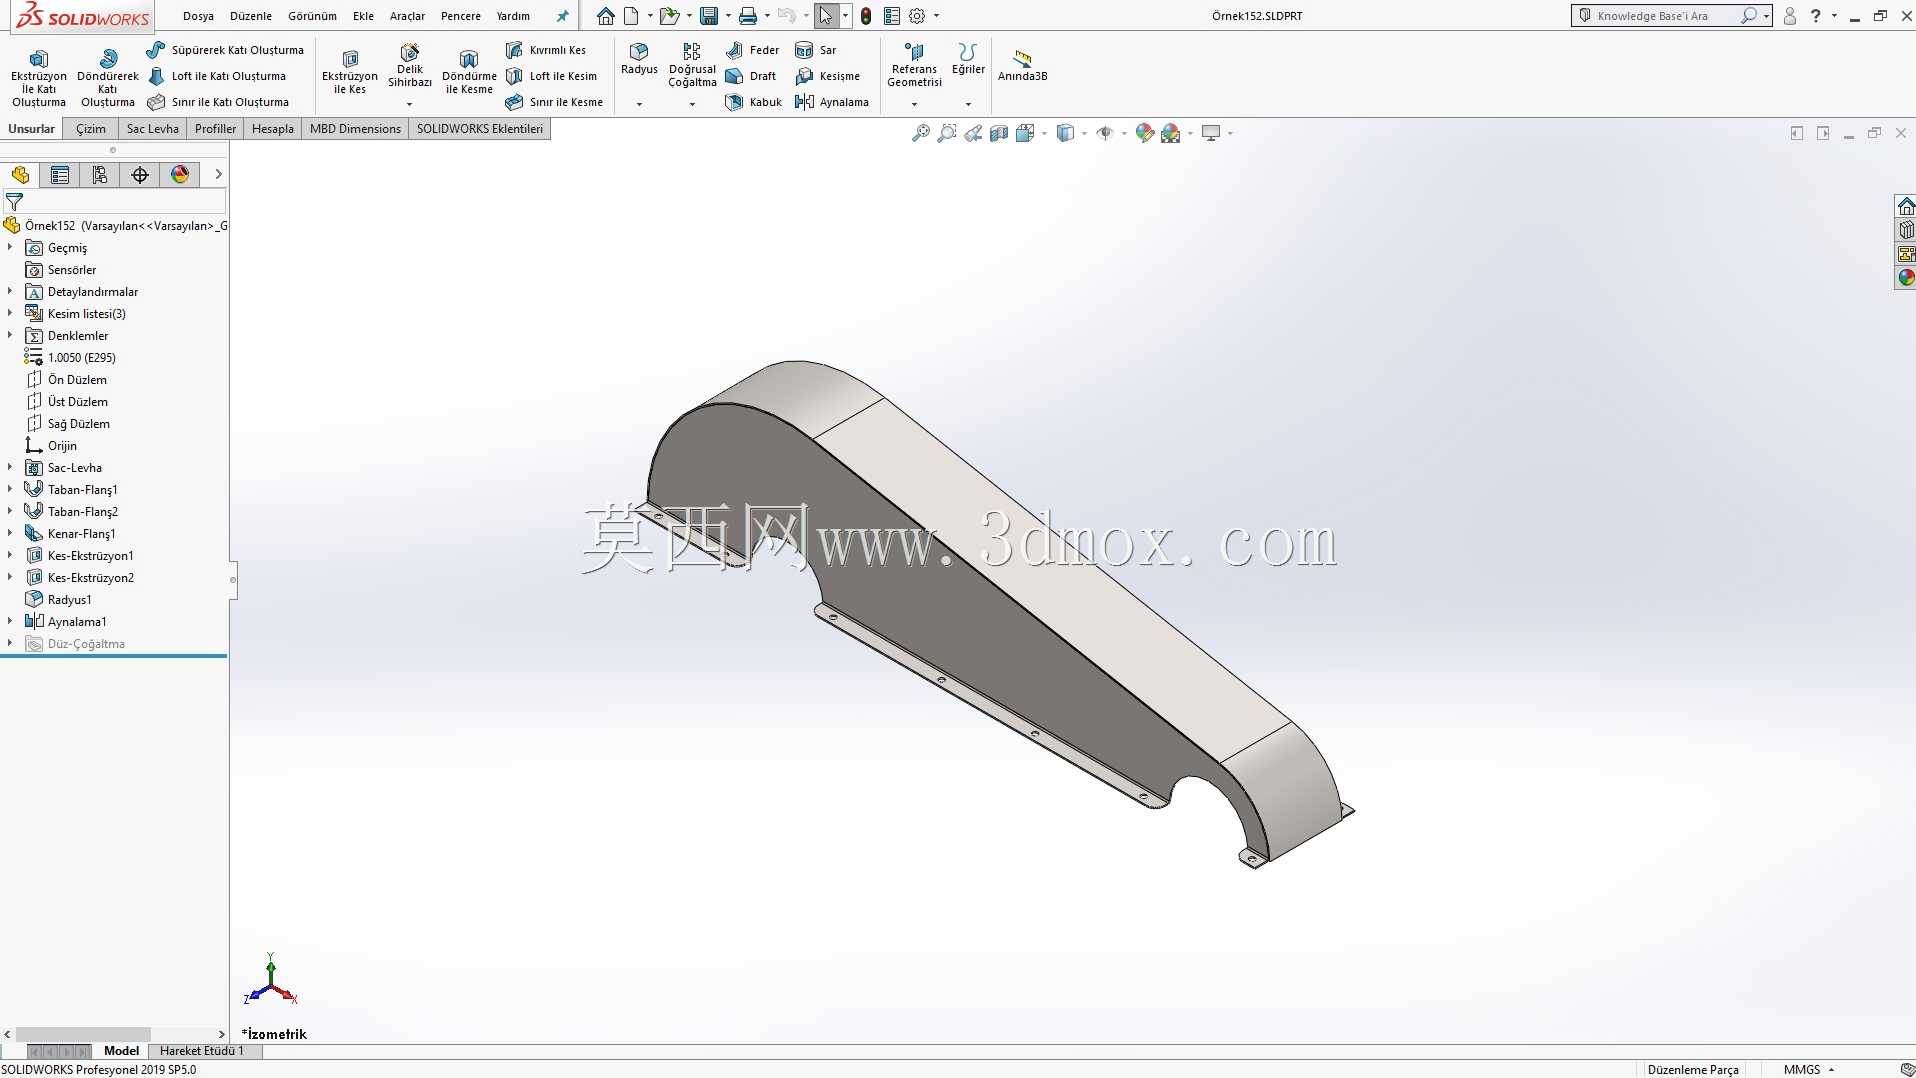Open dropdown under Referans Geometrisi
The height and width of the screenshot is (1078, 1916).
[x=914, y=104]
